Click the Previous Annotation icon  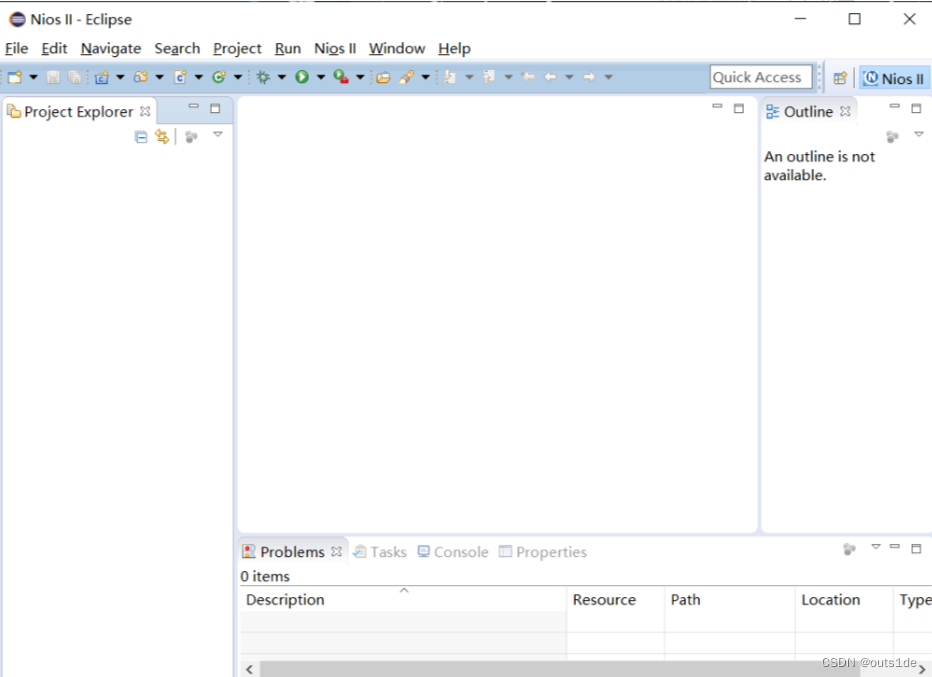click(x=489, y=77)
